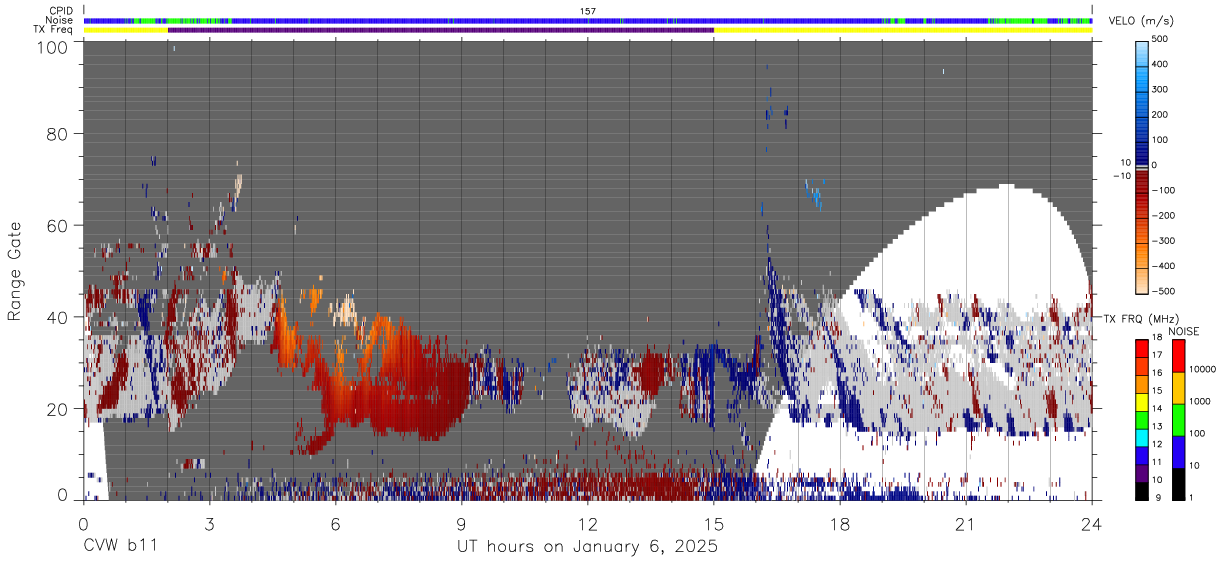The width and height of the screenshot is (1228, 567).
Task: Click the 17 label on TX FRQ legend
Action: coord(1158,356)
